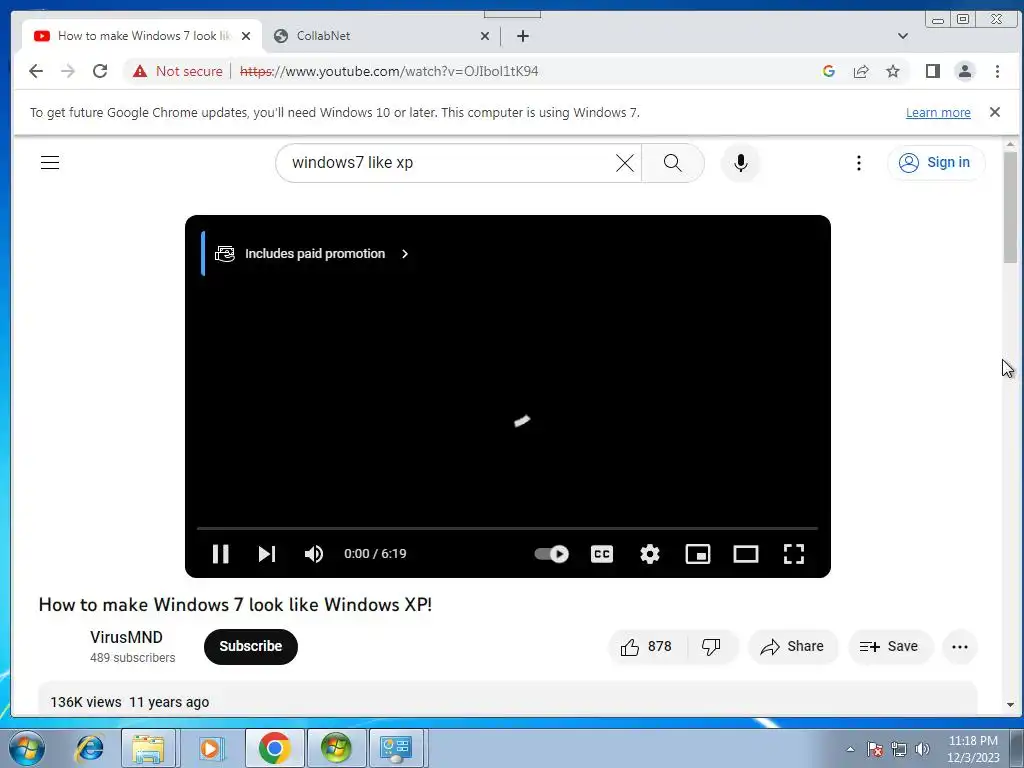Open the volume tray icon
Viewport: 1024px width, 768px height.
[922, 749]
